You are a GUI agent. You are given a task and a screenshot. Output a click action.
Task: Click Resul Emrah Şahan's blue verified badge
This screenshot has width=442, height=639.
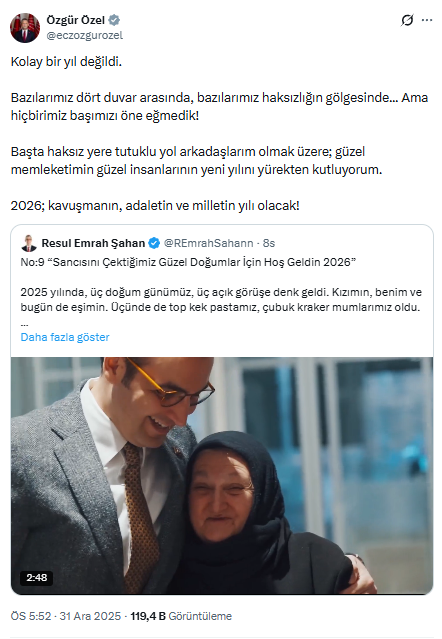154,243
